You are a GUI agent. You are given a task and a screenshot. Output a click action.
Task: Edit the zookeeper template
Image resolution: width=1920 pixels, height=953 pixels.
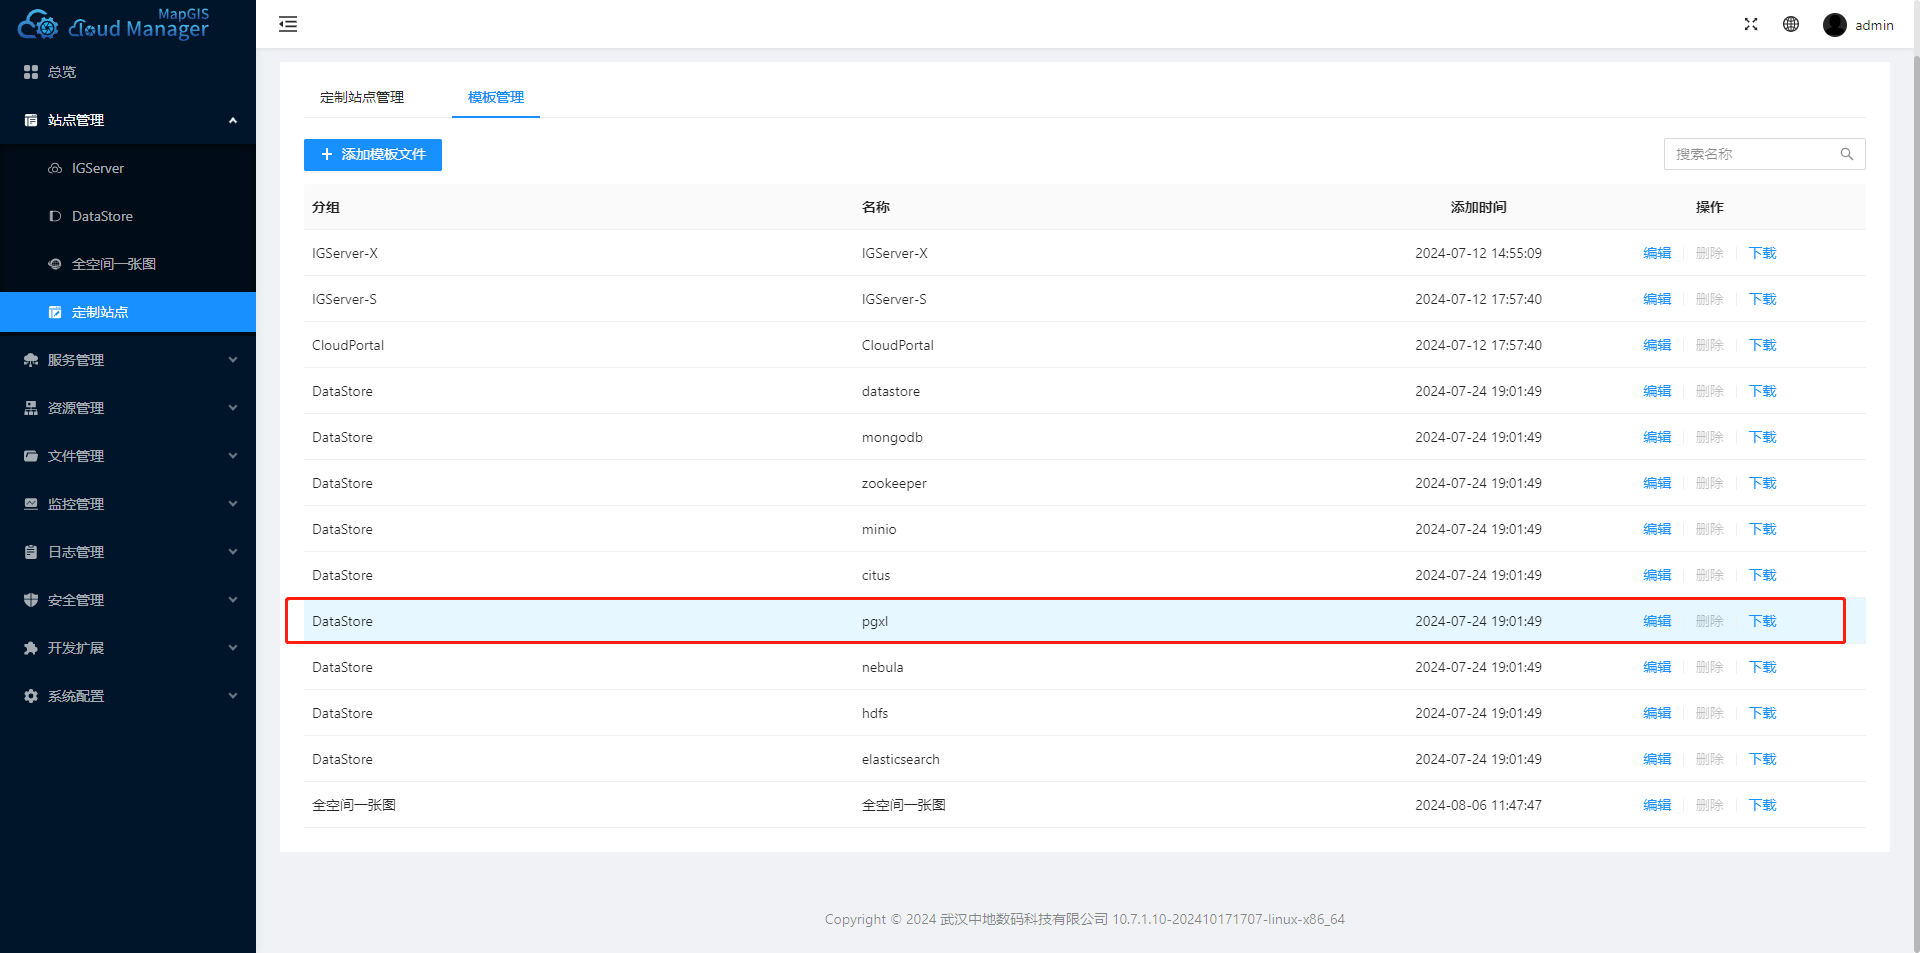(x=1657, y=483)
